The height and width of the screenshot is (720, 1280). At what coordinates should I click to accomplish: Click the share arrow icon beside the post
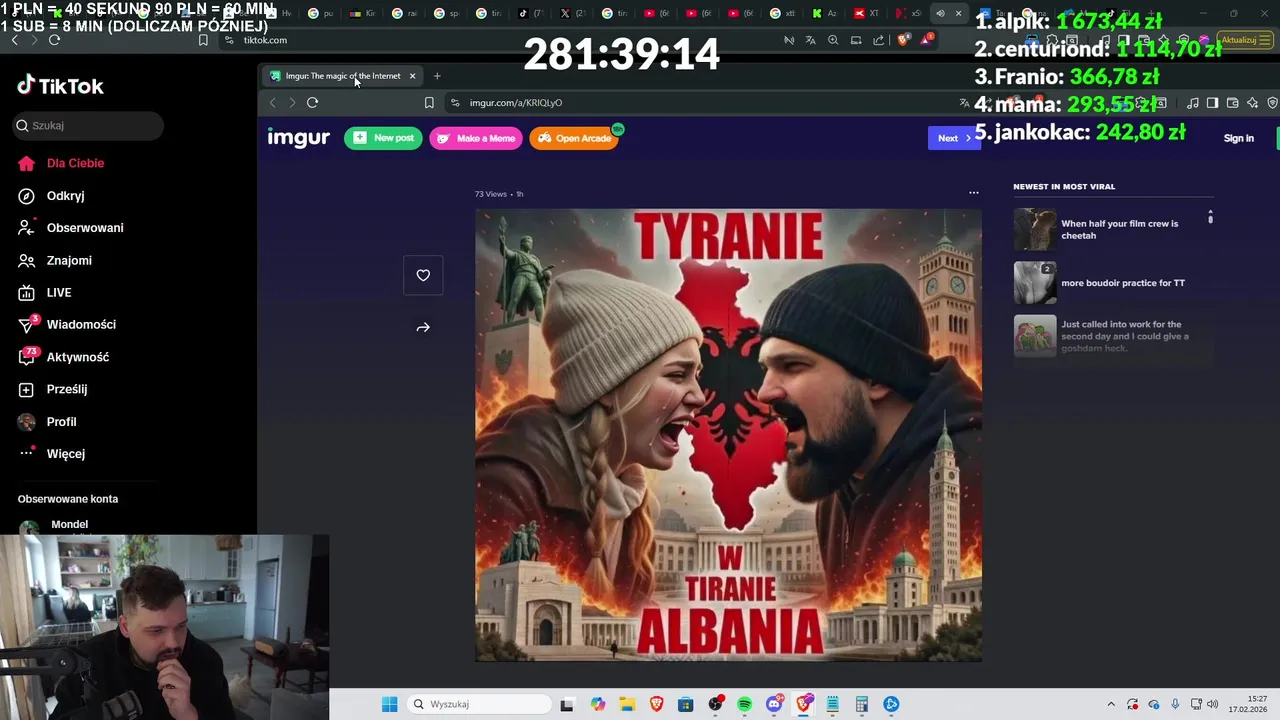[x=423, y=327]
